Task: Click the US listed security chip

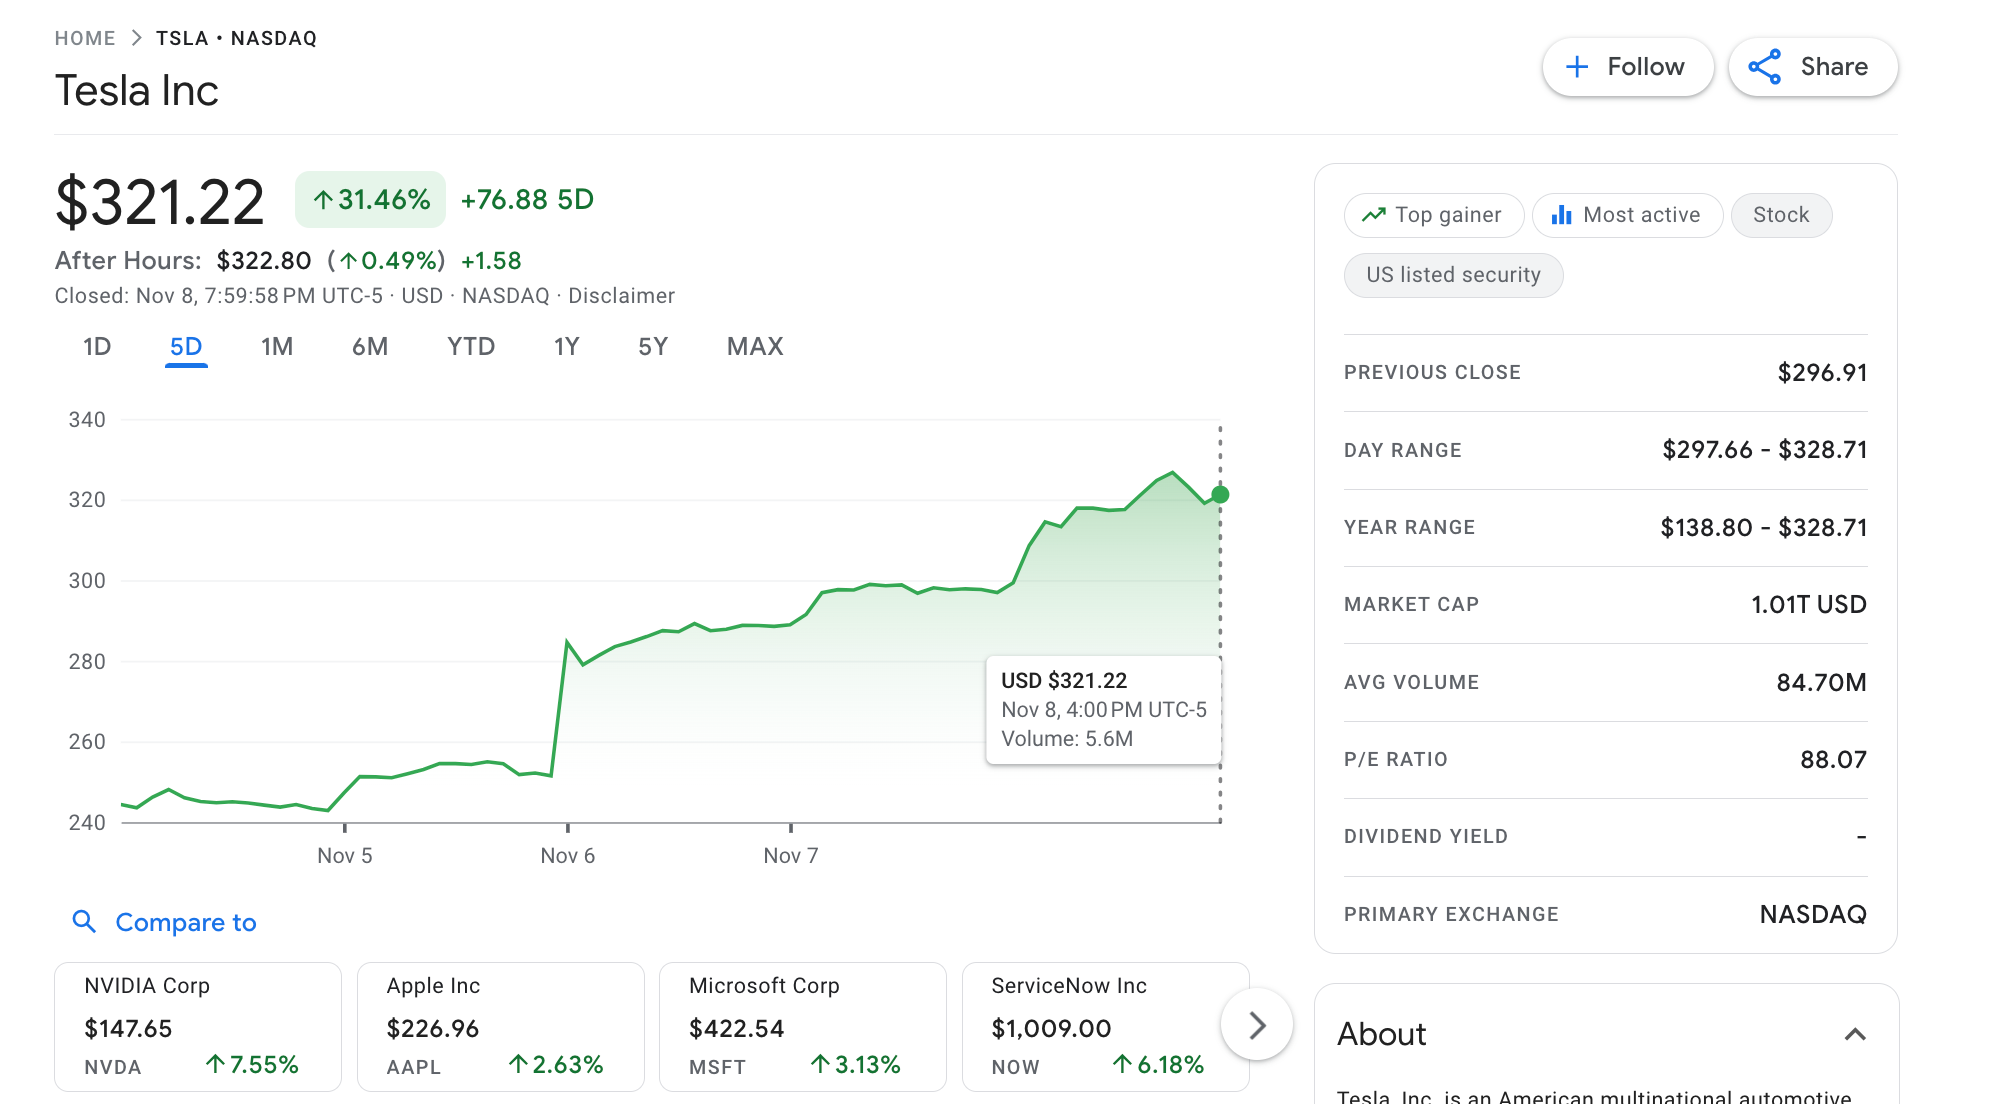Action: [x=1453, y=275]
